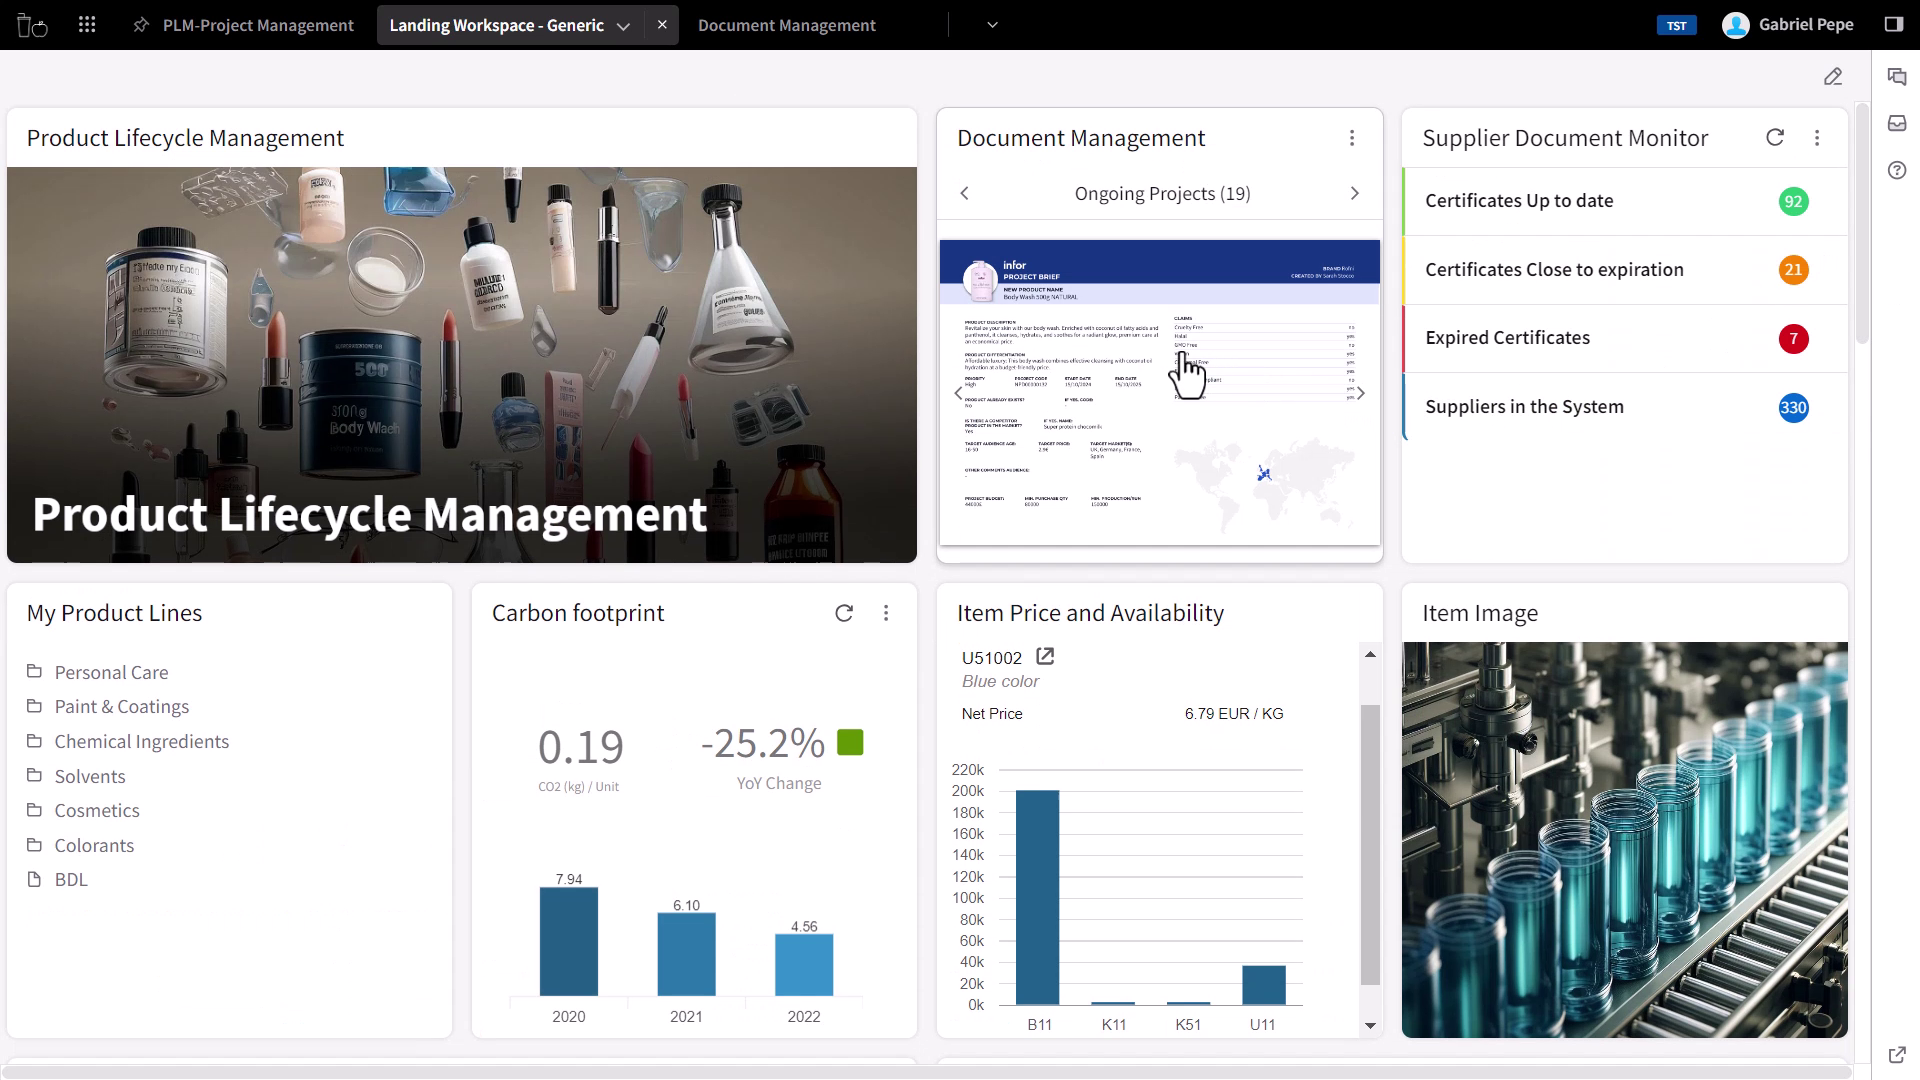Open the chat messages sidebar icon
1920x1080 pixels.
point(1897,77)
